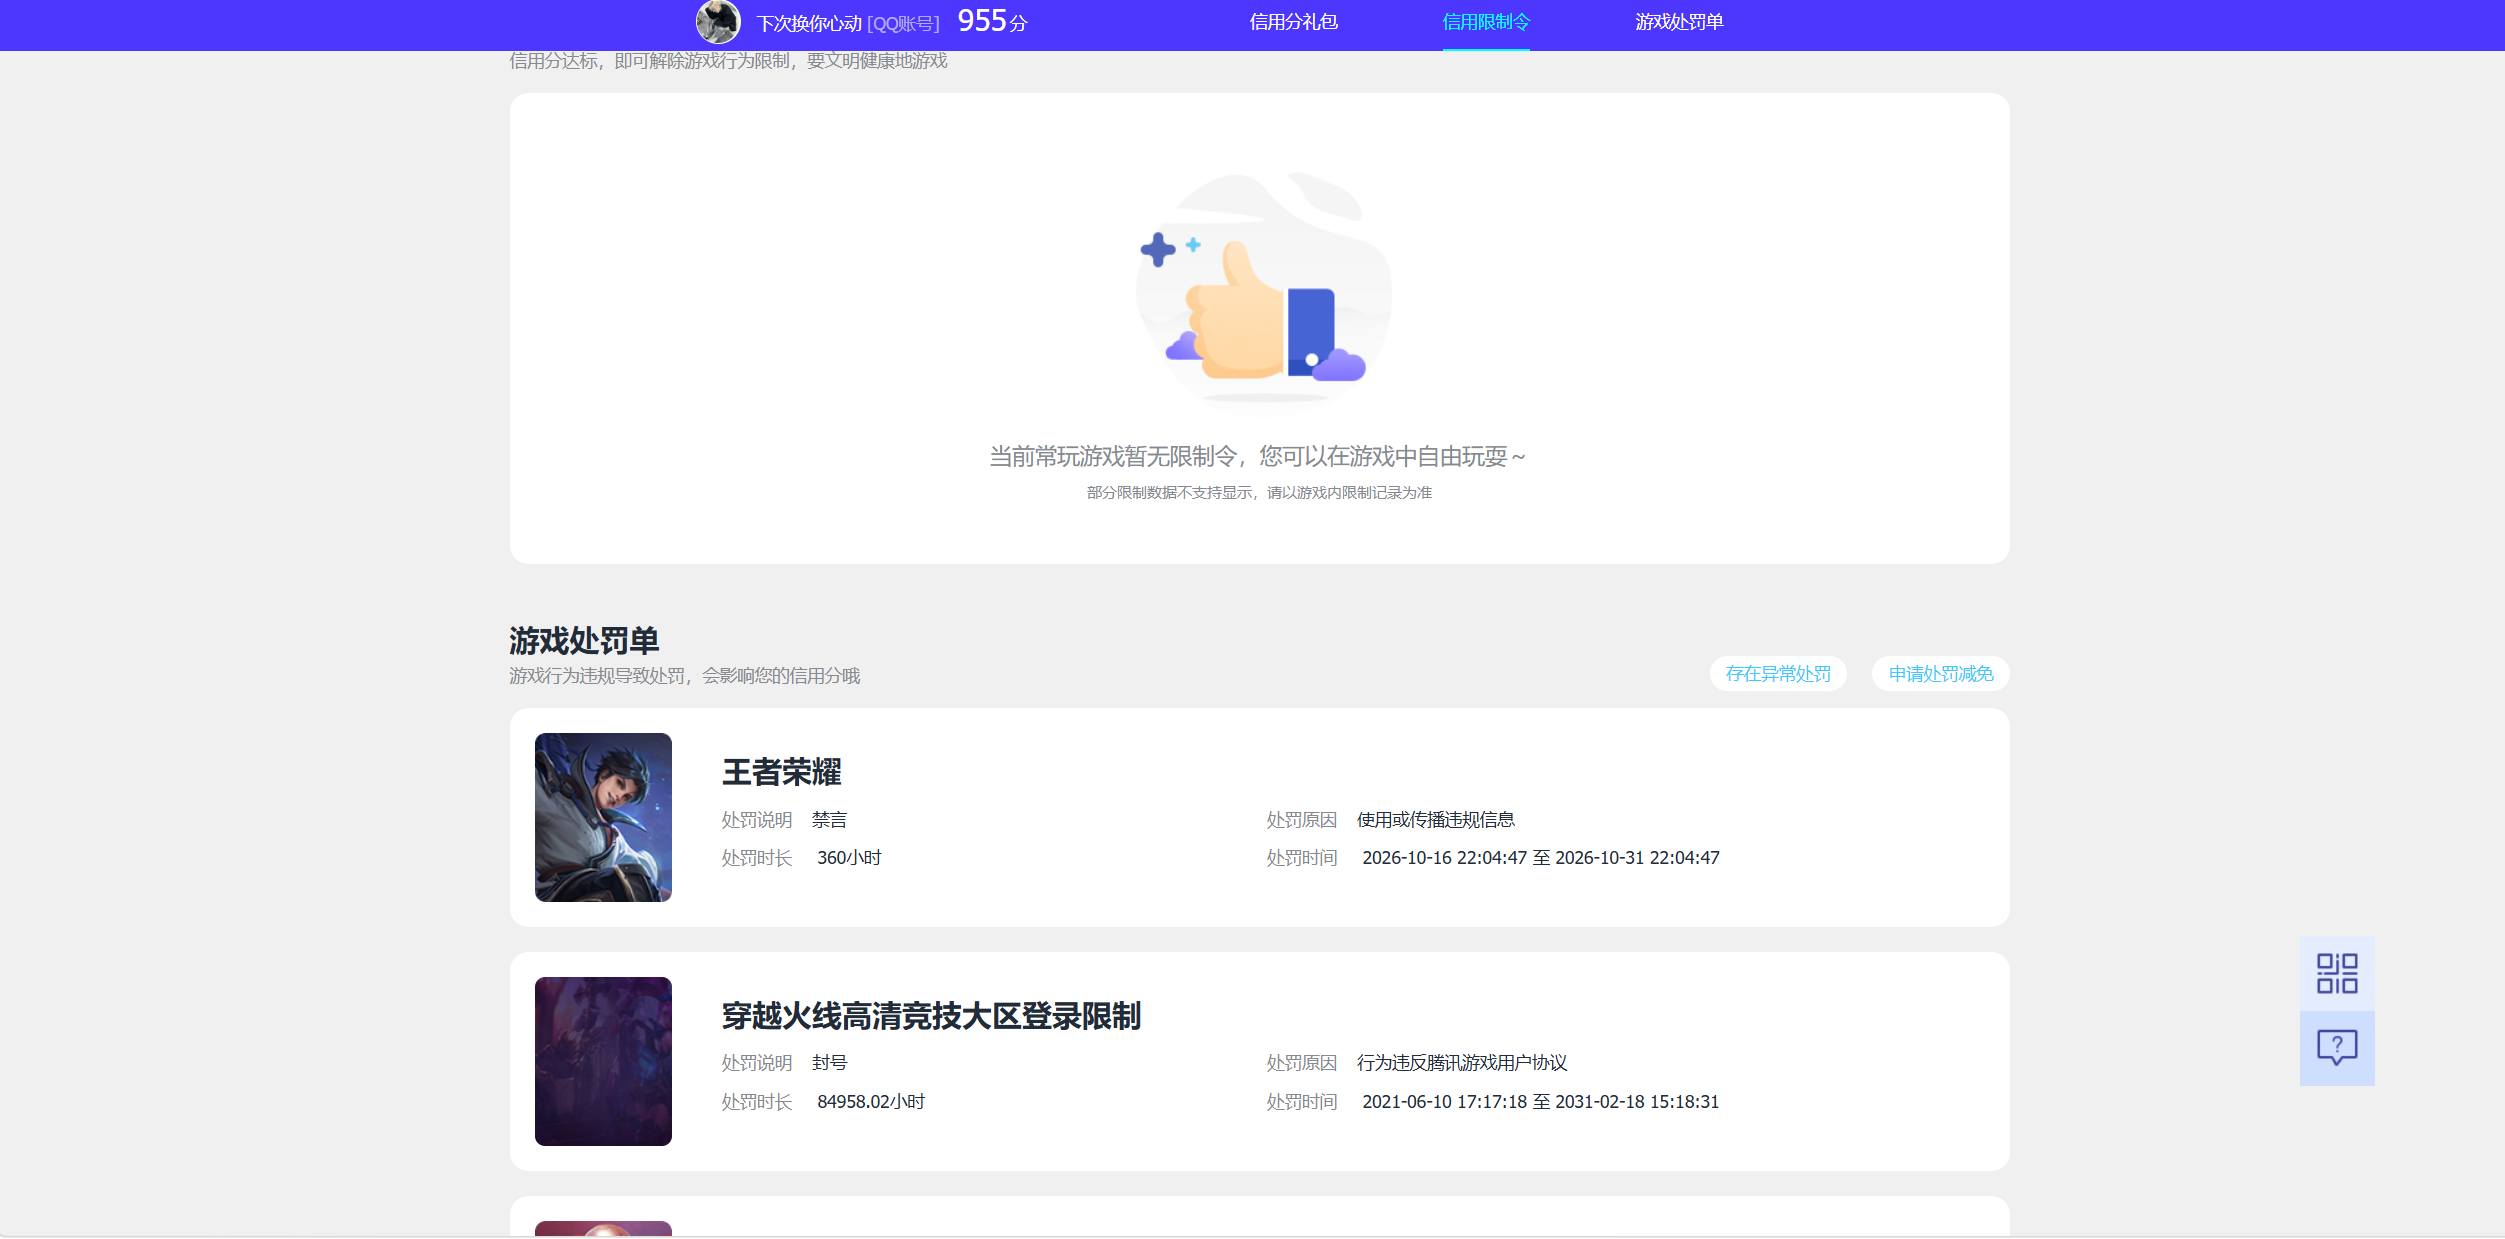The height and width of the screenshot is (1239, 2505).
Task: Click the 穿越火线高清竞技大区登录限制 title
Action: click(x=931, y=1016)
